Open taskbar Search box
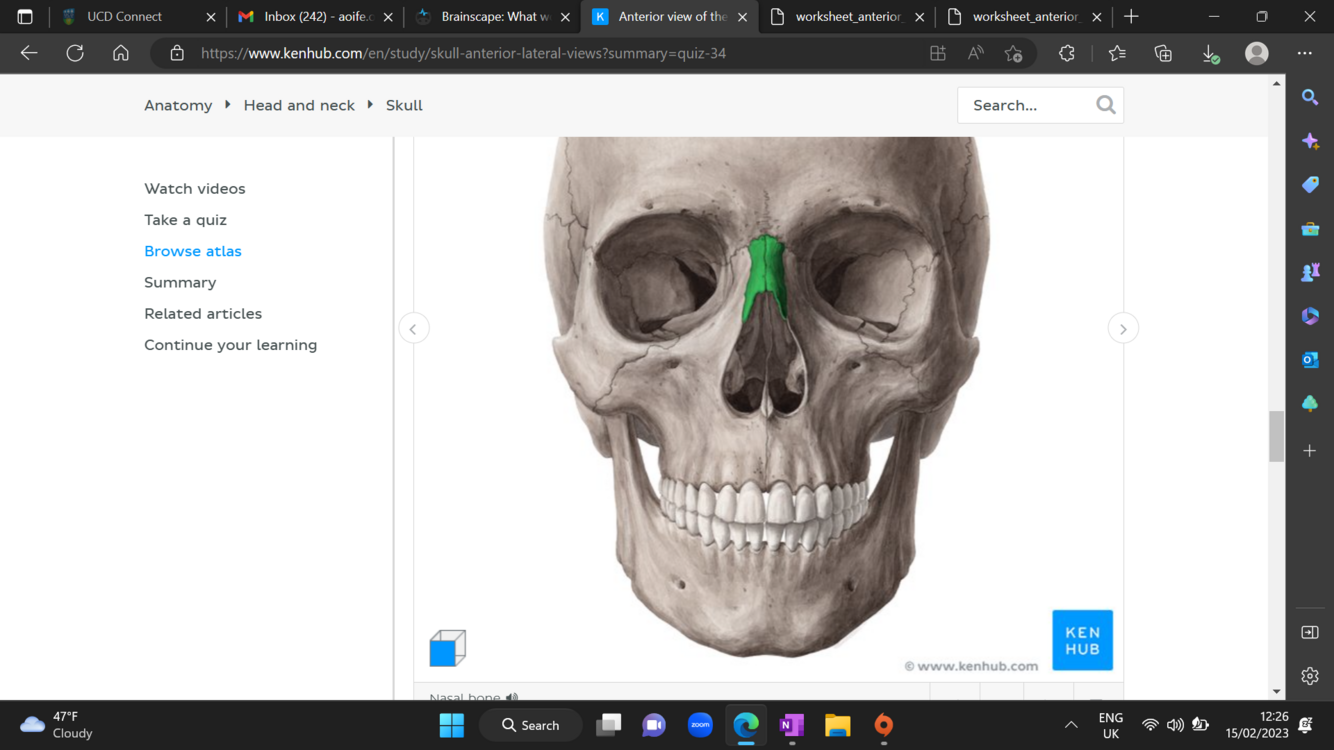Viewport: 1334px width, 750px height. 531,725
